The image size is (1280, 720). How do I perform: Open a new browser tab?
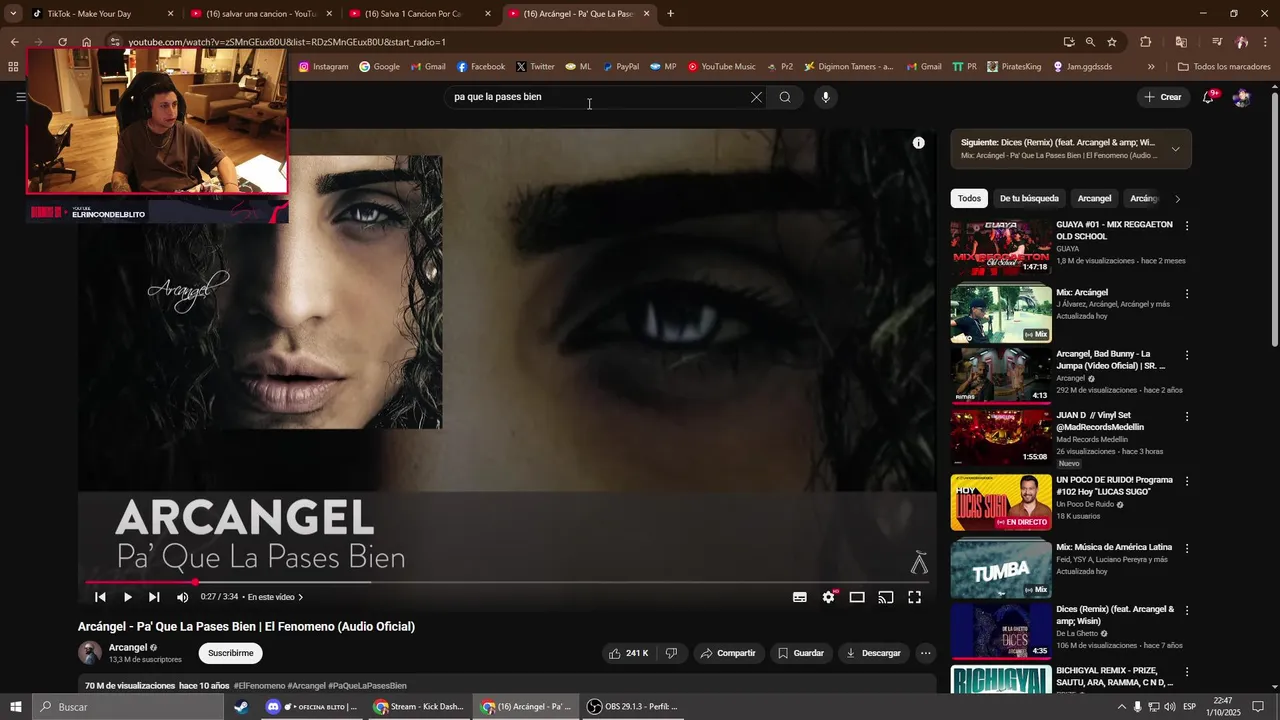(670, 14)
